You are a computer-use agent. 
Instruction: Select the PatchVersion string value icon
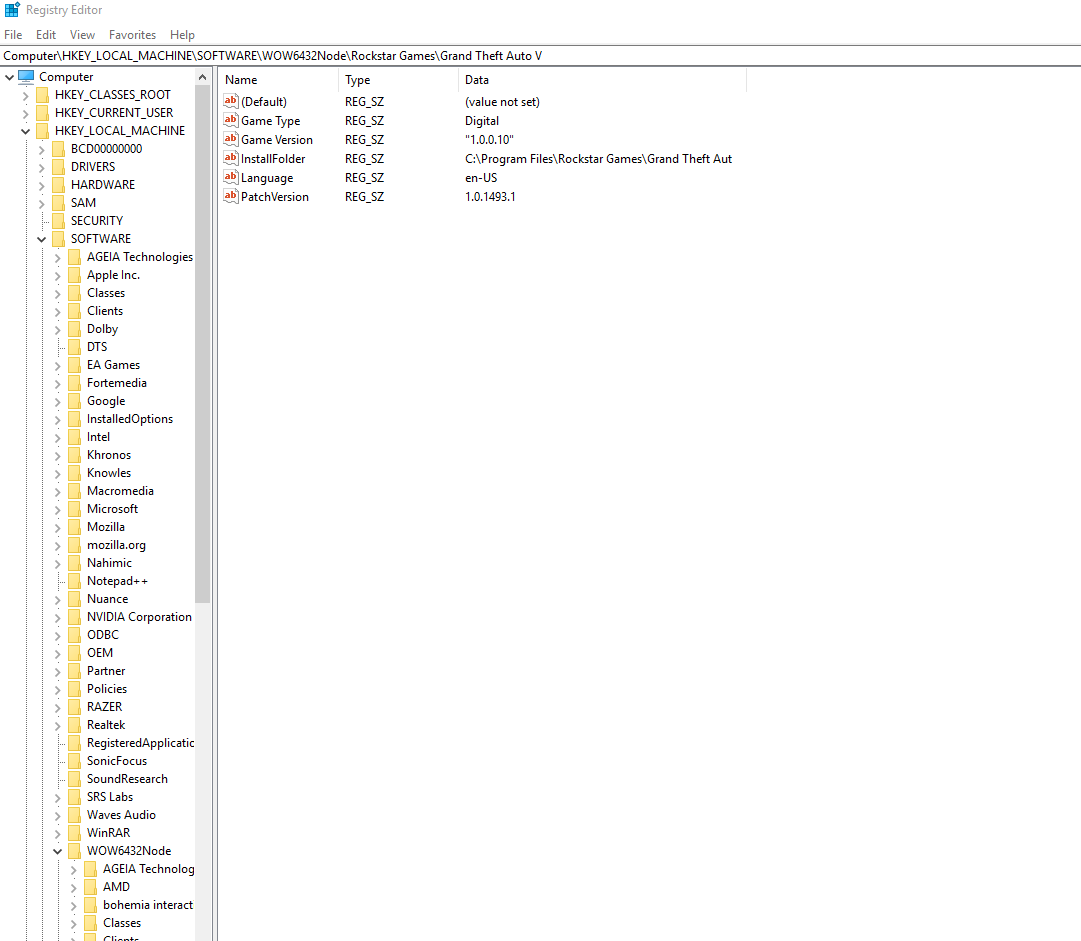231,196
